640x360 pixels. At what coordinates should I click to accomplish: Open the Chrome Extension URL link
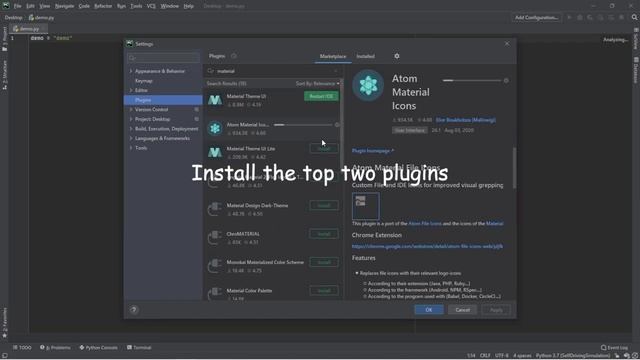427,246
